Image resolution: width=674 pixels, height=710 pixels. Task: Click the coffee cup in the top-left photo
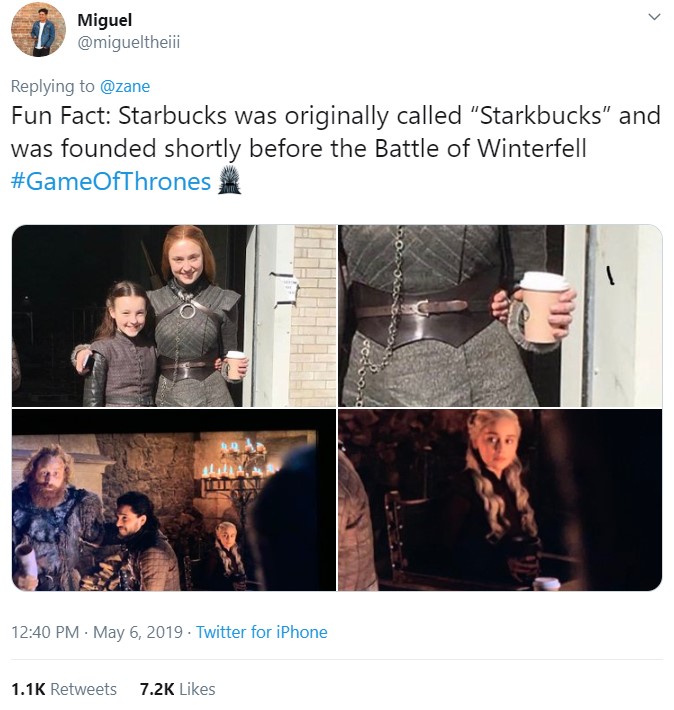click(236, 366)
